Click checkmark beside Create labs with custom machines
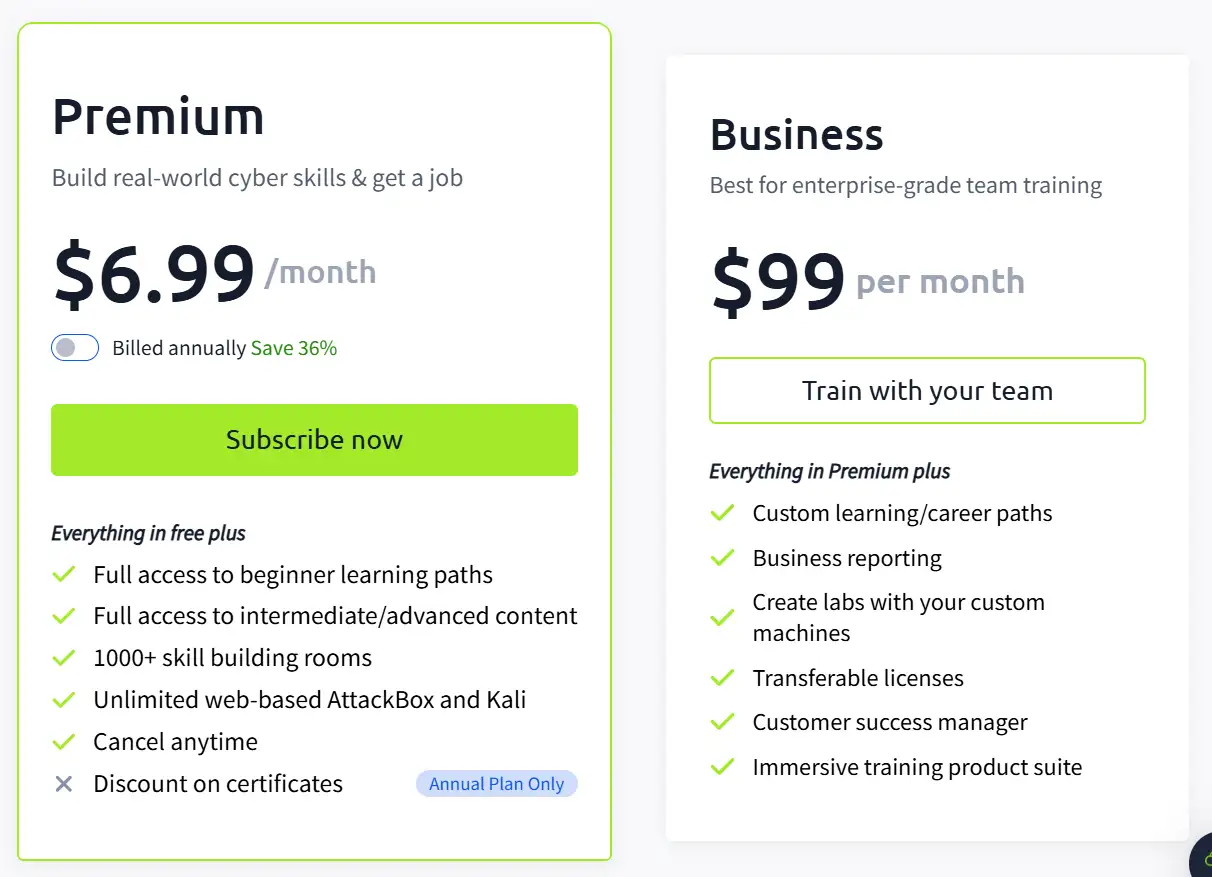The width and height of the screenshot is (1212, 877). click(x=722, y=618)
